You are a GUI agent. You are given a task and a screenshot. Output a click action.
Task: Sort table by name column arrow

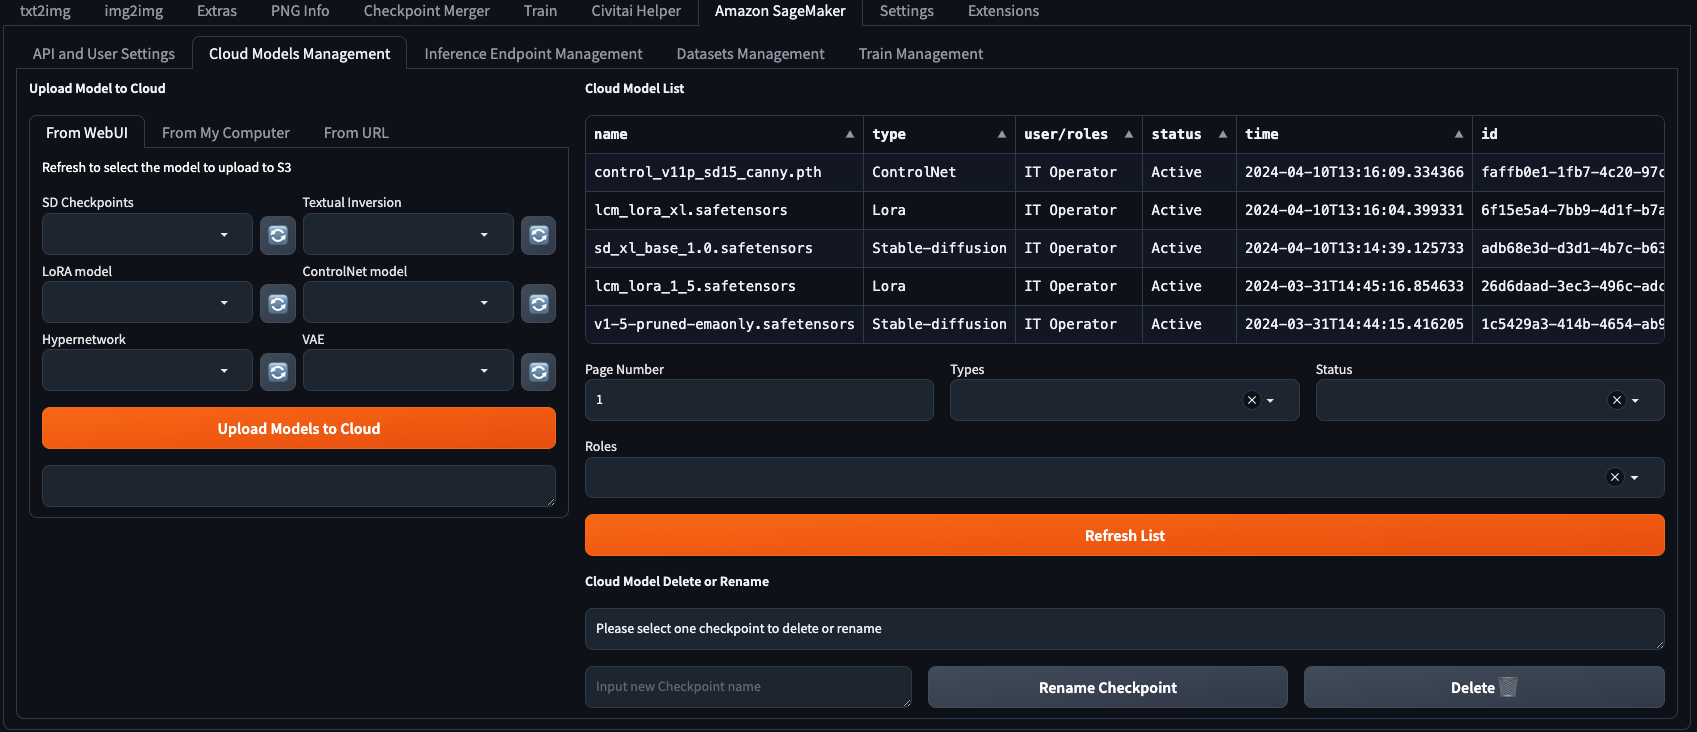850,134
